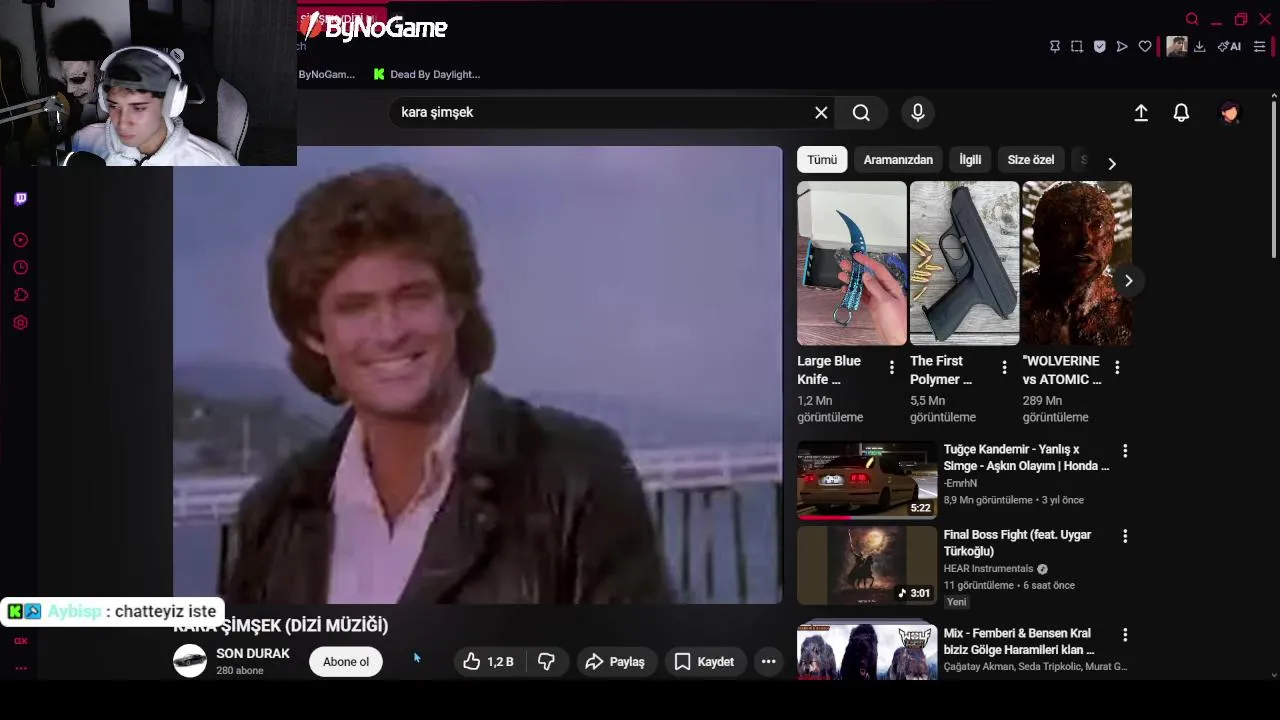Open 'The First Polymer' short thumbnail
This screenshot has width=1280, height=720.
click(965, 263)
